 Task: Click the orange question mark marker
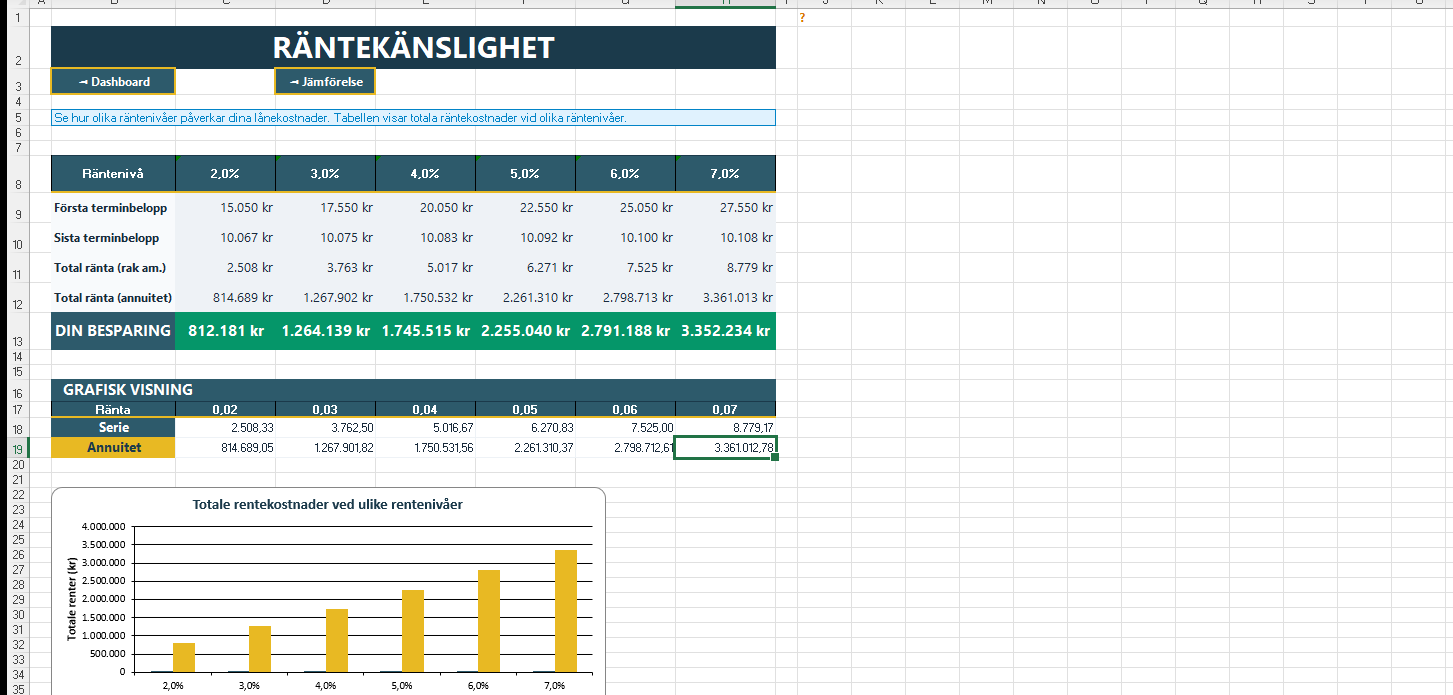click(x=802, y=18)
